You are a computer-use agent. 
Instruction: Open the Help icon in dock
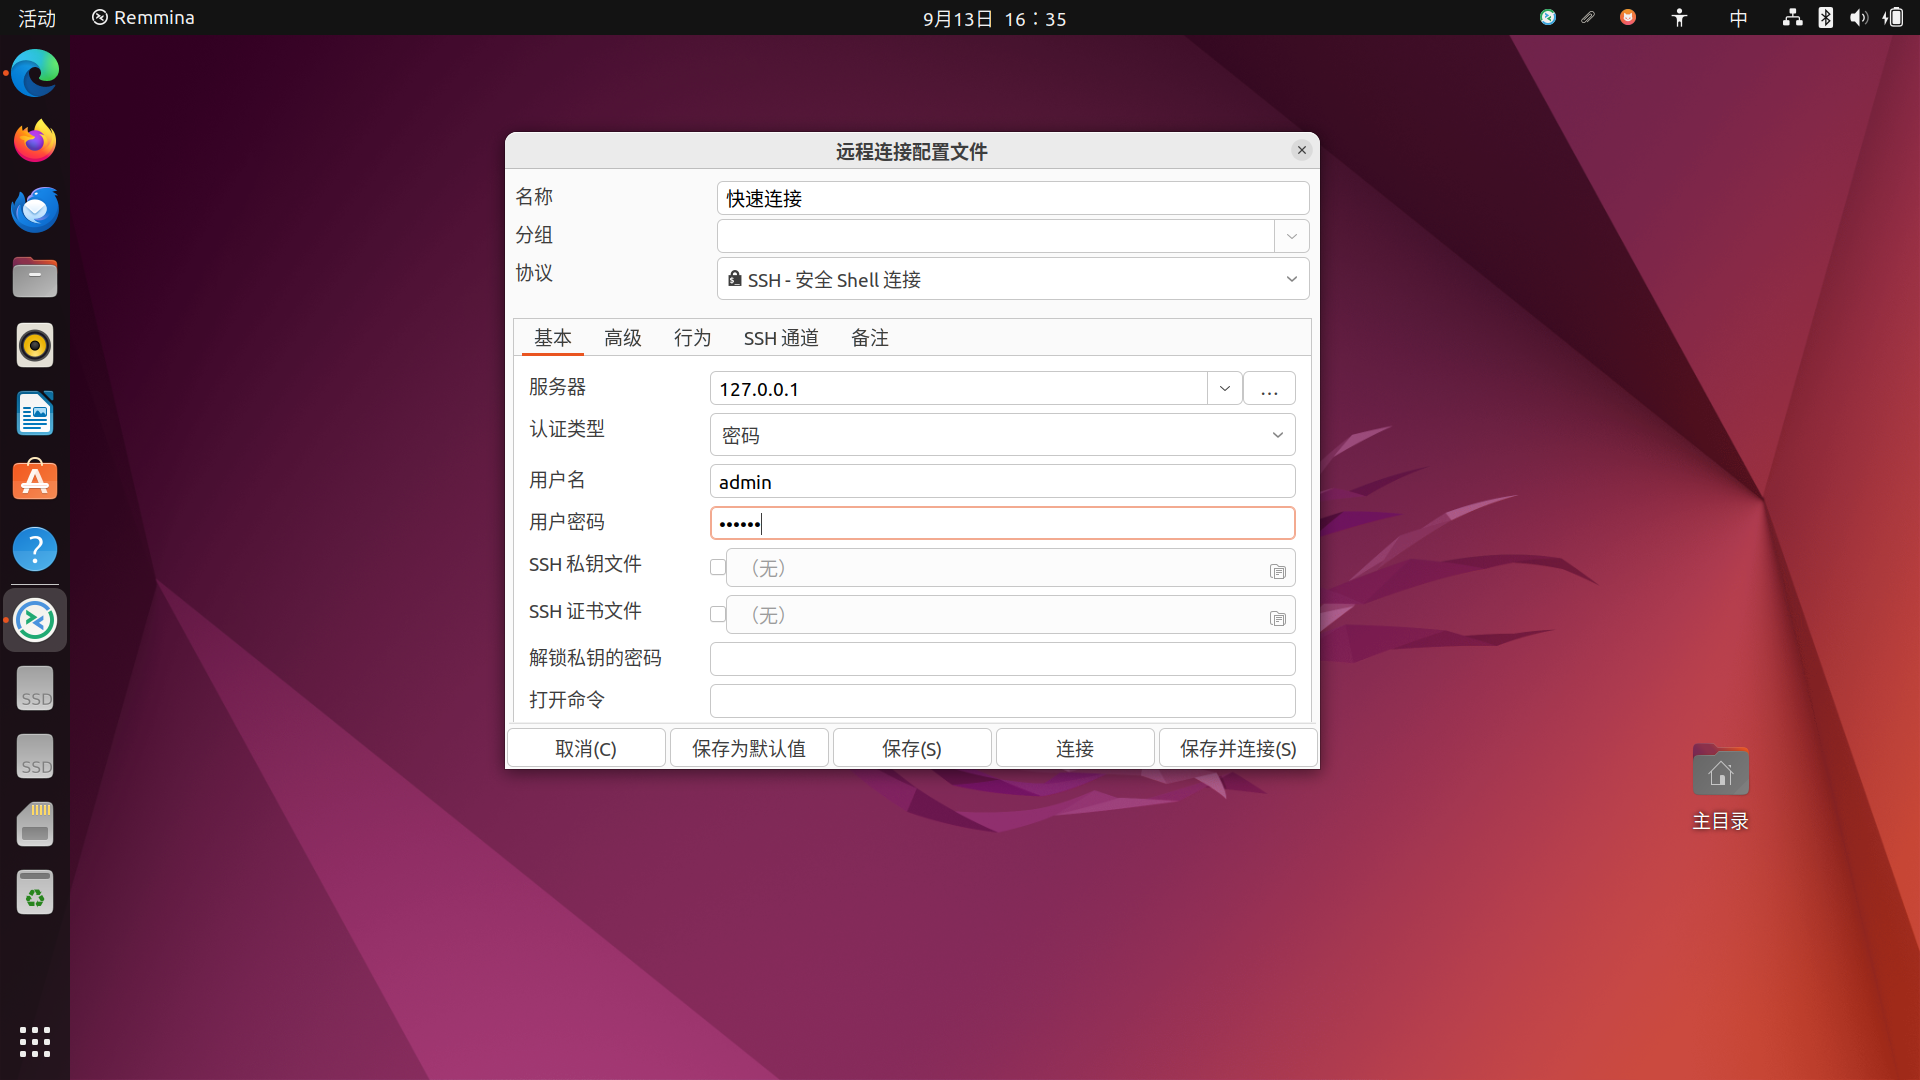pyautogui.click(x=35, y=549)
